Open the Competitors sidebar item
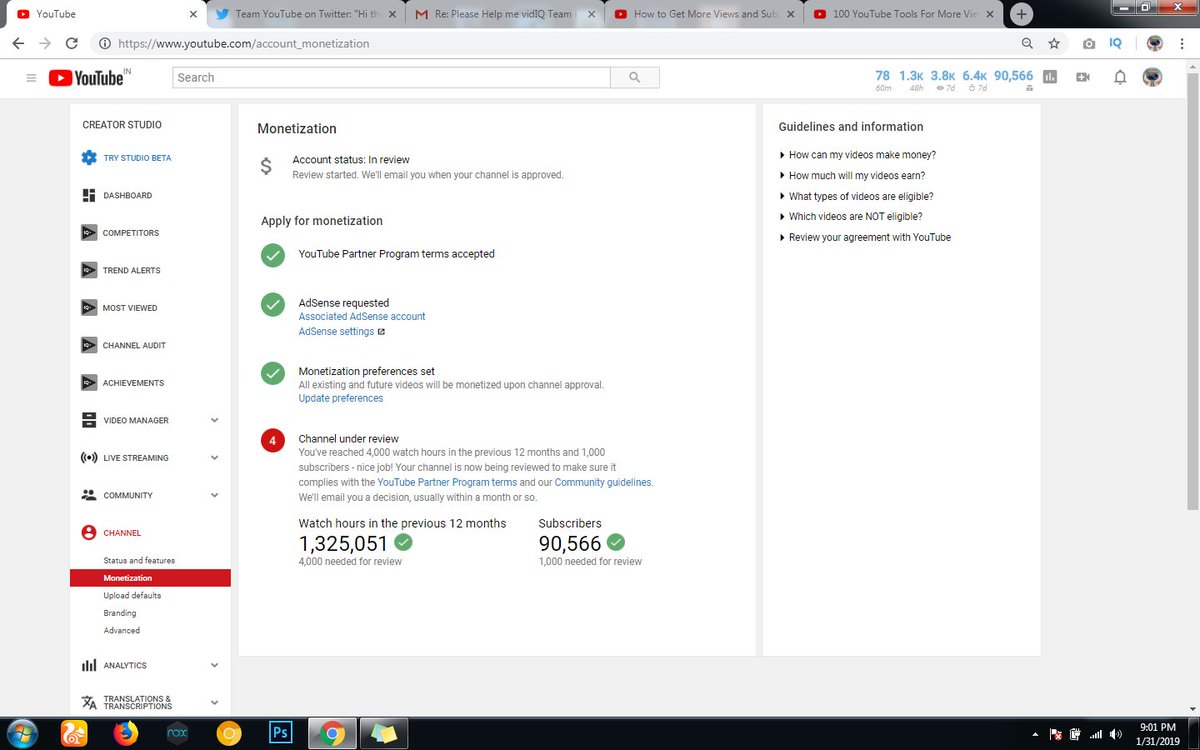The height and width of the screenshot is (750, 1200). click(x=120, y=233)
